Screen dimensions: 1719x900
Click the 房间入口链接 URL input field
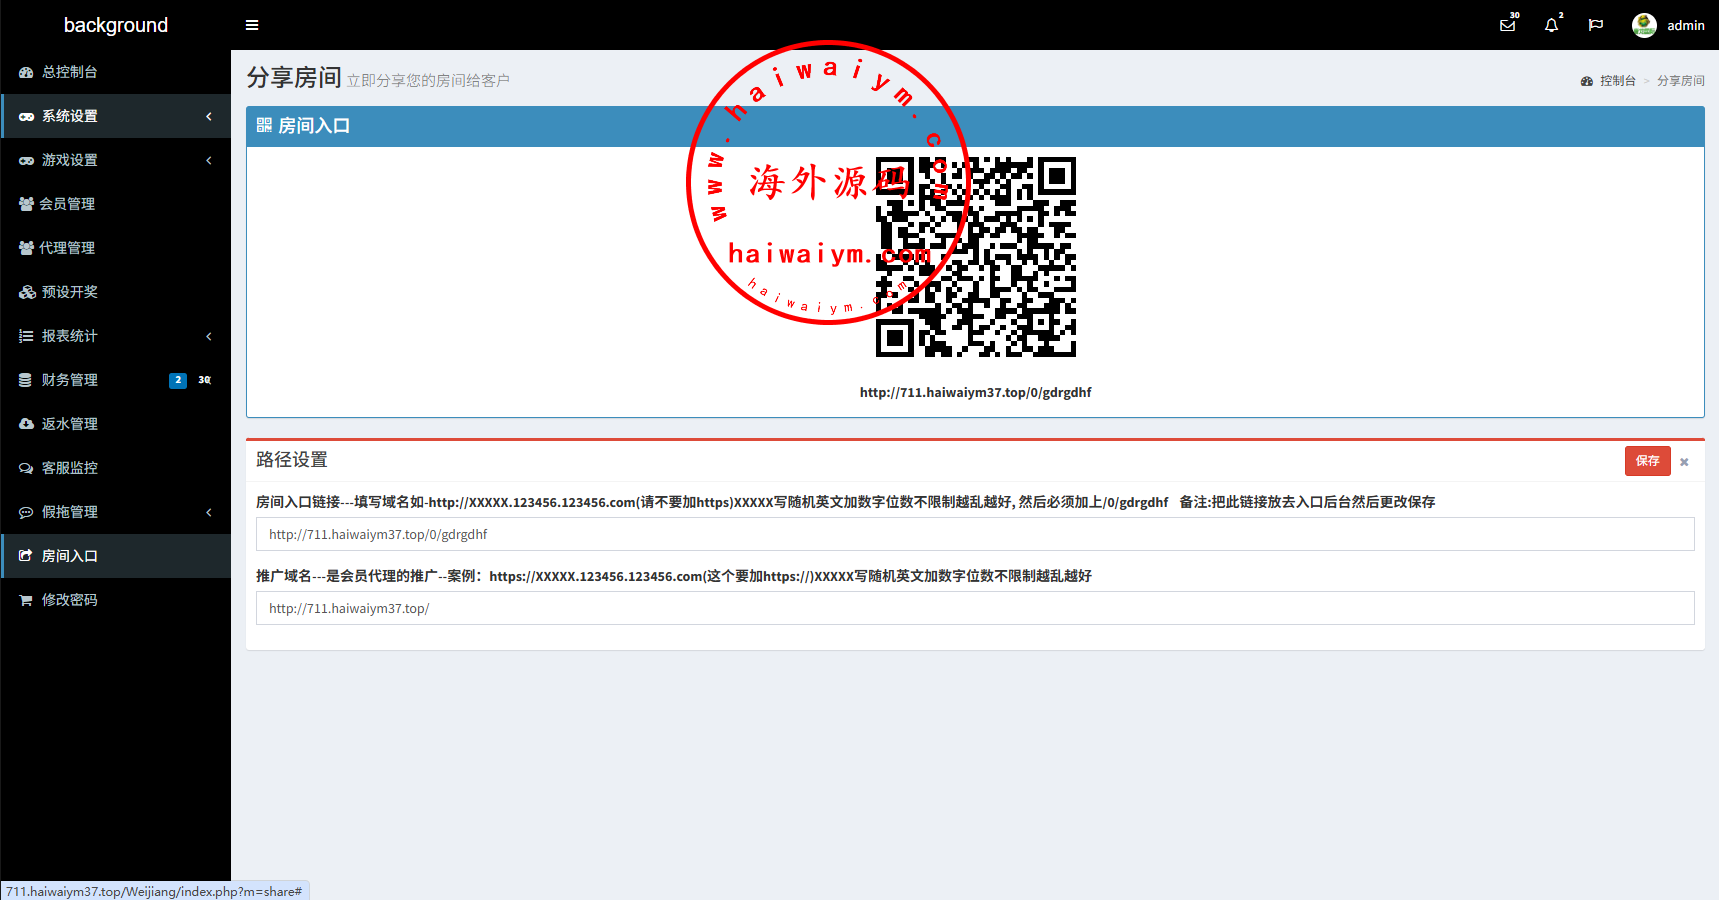[974, 534]
